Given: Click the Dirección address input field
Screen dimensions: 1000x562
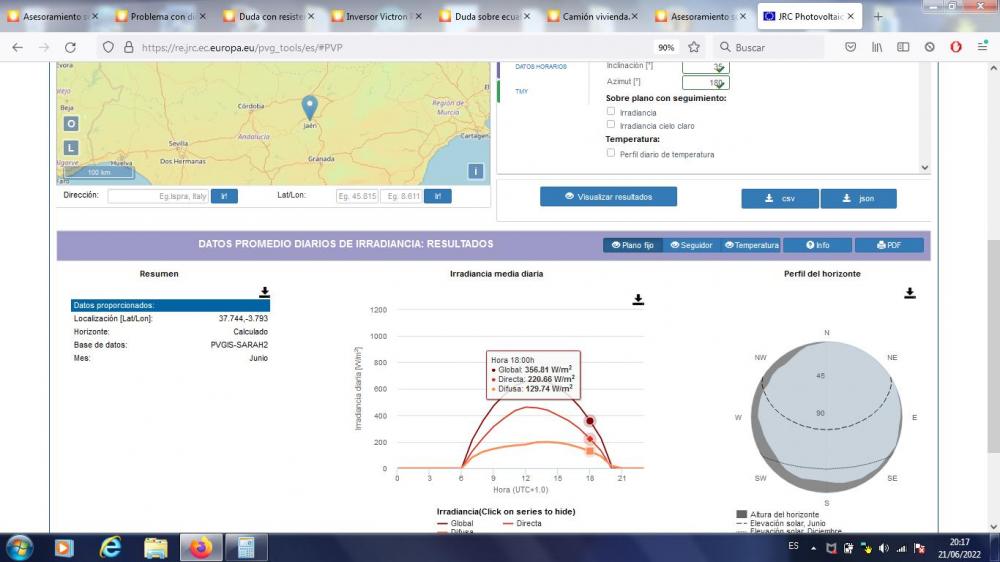Looking at the screenshot, I should pos(158,196).
